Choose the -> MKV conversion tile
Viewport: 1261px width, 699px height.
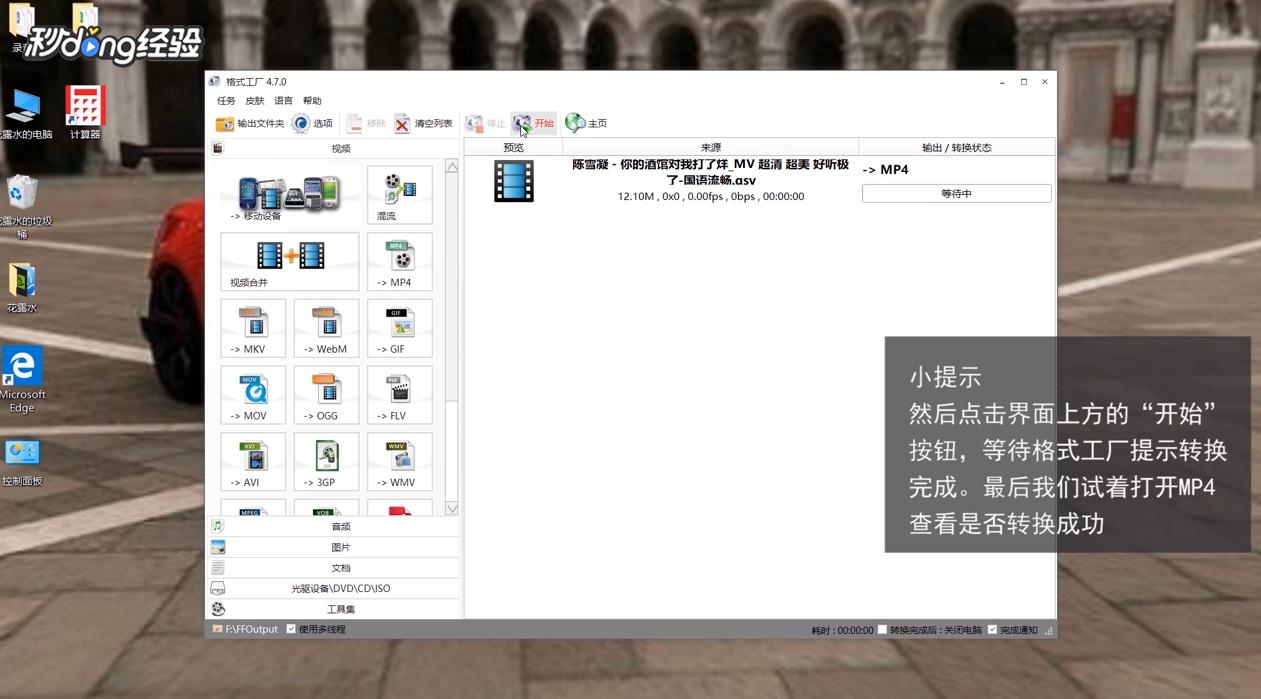coord(253,328)
